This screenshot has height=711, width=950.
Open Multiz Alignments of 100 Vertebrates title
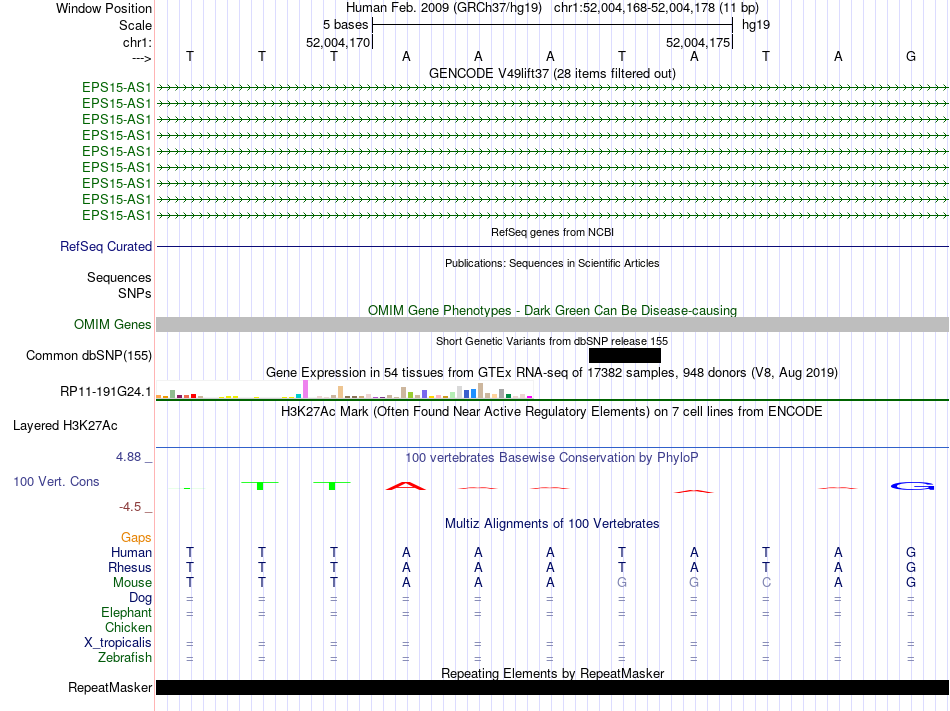[x=552, y=523]
